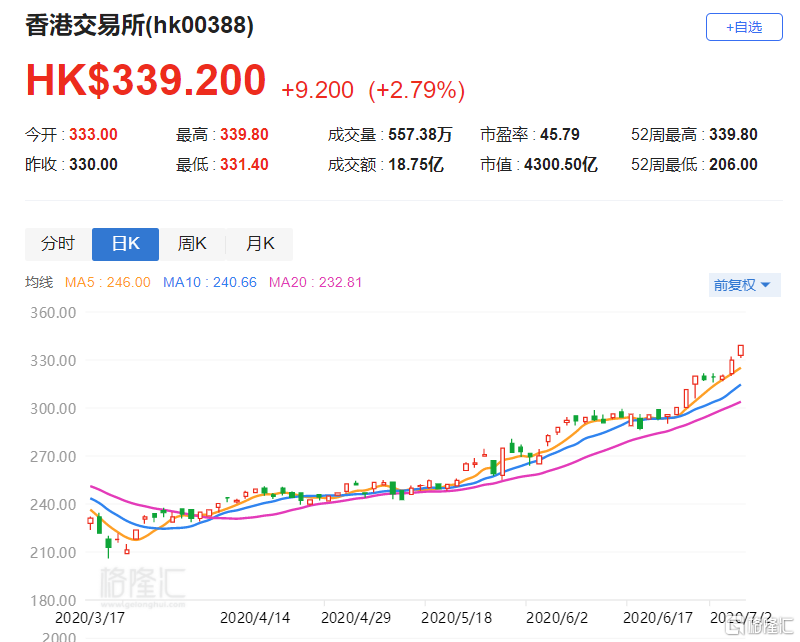The image size is (800, 642).
Task: Click the 2020/6/17 date axis label
Action: click(658, 618)
